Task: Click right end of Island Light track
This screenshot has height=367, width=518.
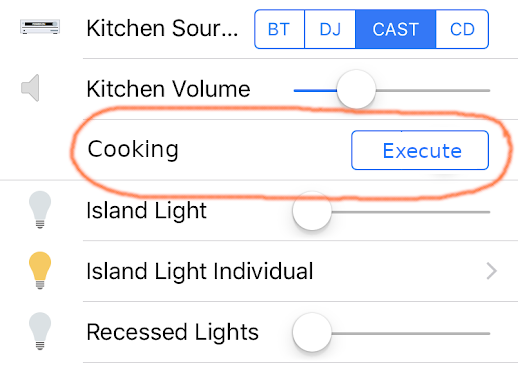Action: click(487, 212)
